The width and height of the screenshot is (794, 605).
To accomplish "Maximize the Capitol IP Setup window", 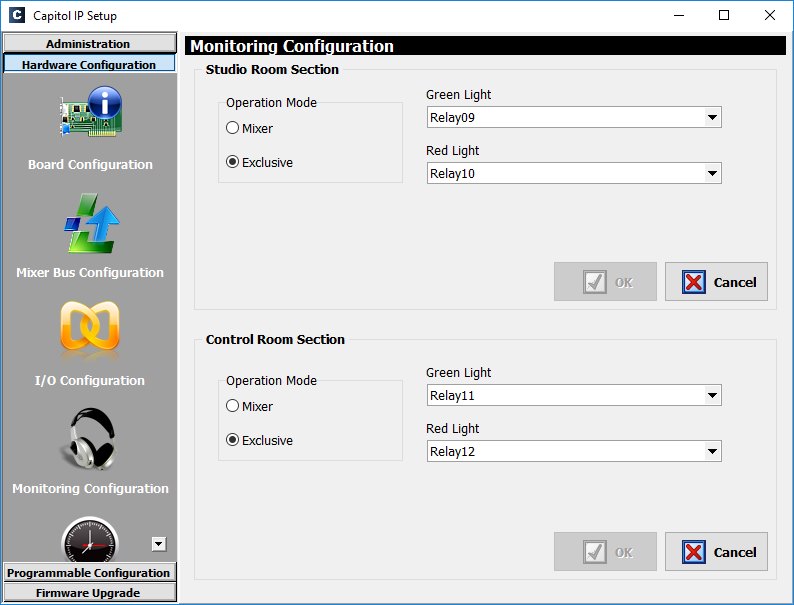I will click(724, 15).
